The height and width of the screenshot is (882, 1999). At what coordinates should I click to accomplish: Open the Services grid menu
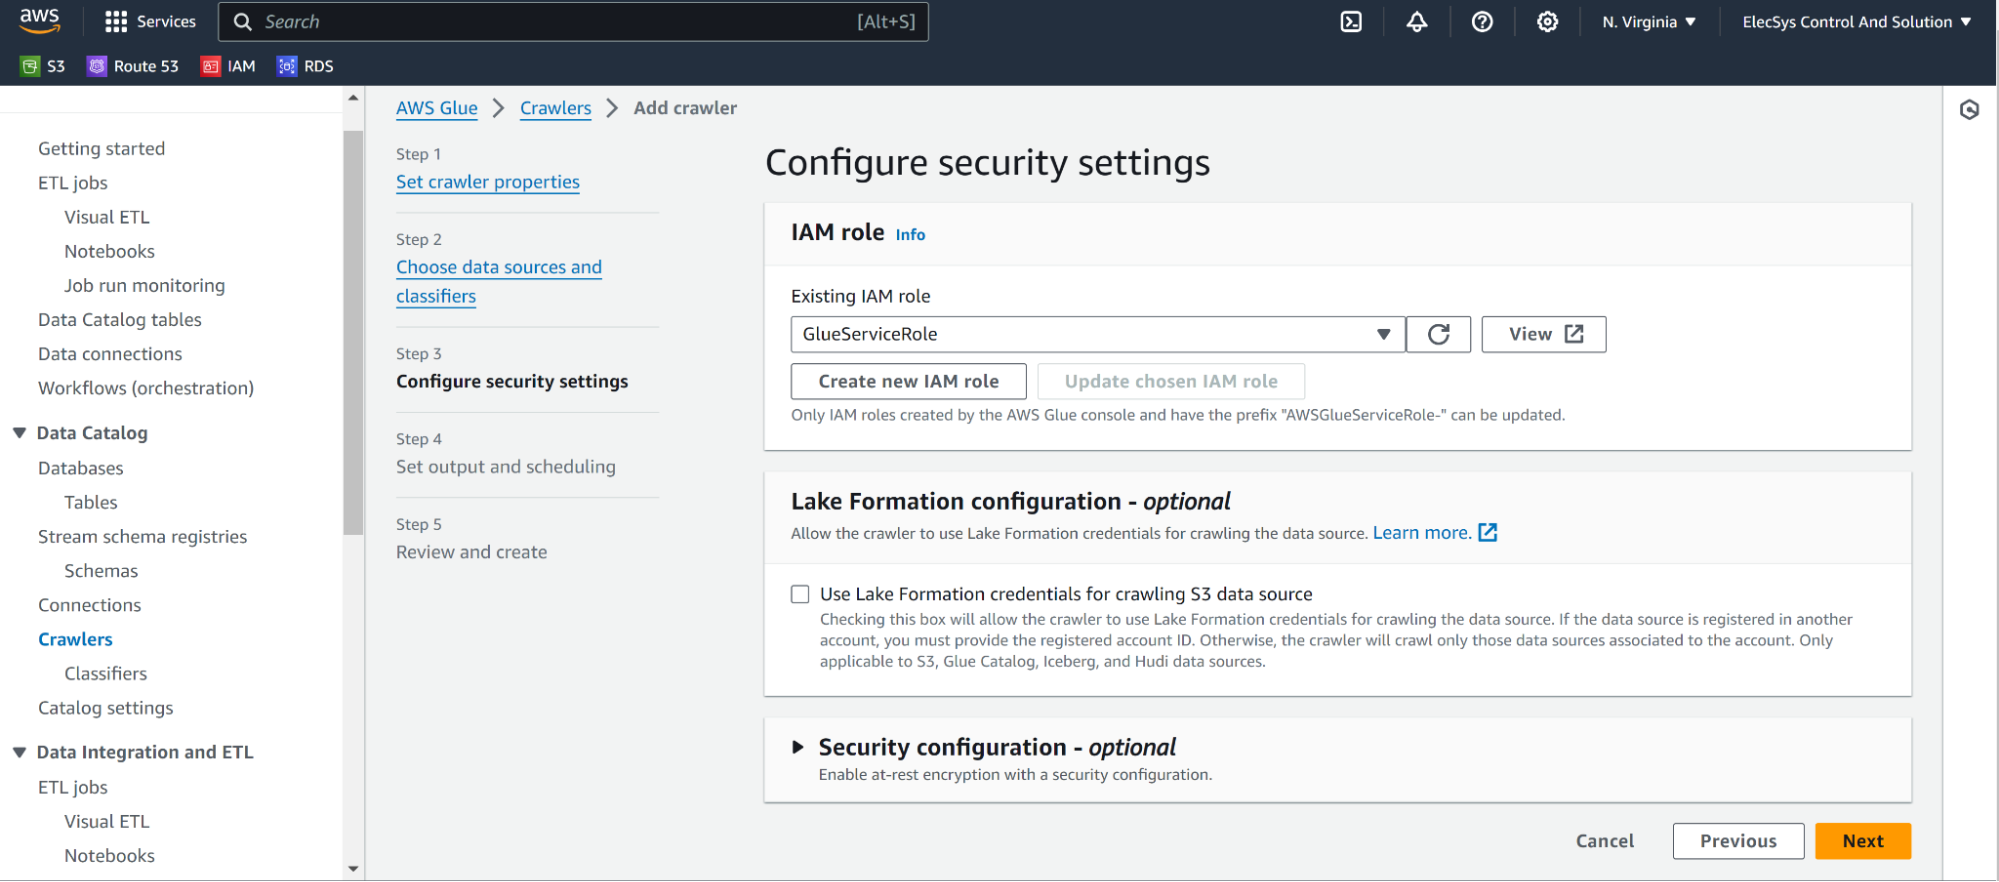tap(150, 21)
